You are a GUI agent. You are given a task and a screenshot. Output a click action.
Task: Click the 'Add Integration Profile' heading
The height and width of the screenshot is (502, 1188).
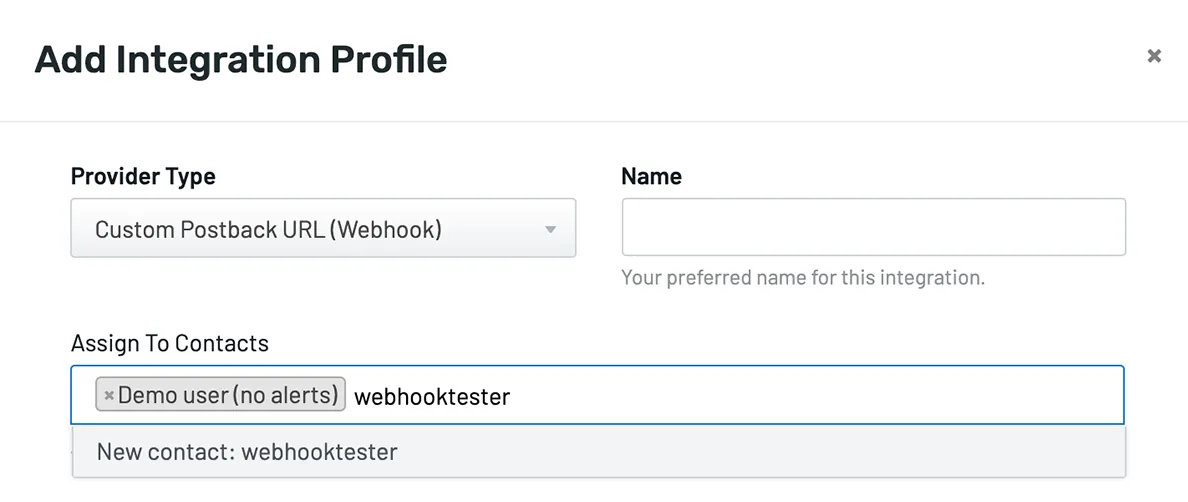241,60
